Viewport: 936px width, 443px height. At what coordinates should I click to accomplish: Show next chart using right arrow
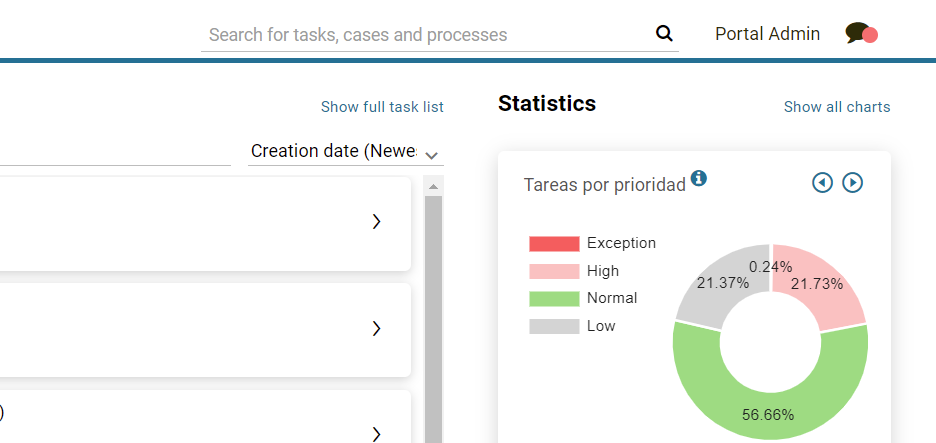click(x=852, y=182)
